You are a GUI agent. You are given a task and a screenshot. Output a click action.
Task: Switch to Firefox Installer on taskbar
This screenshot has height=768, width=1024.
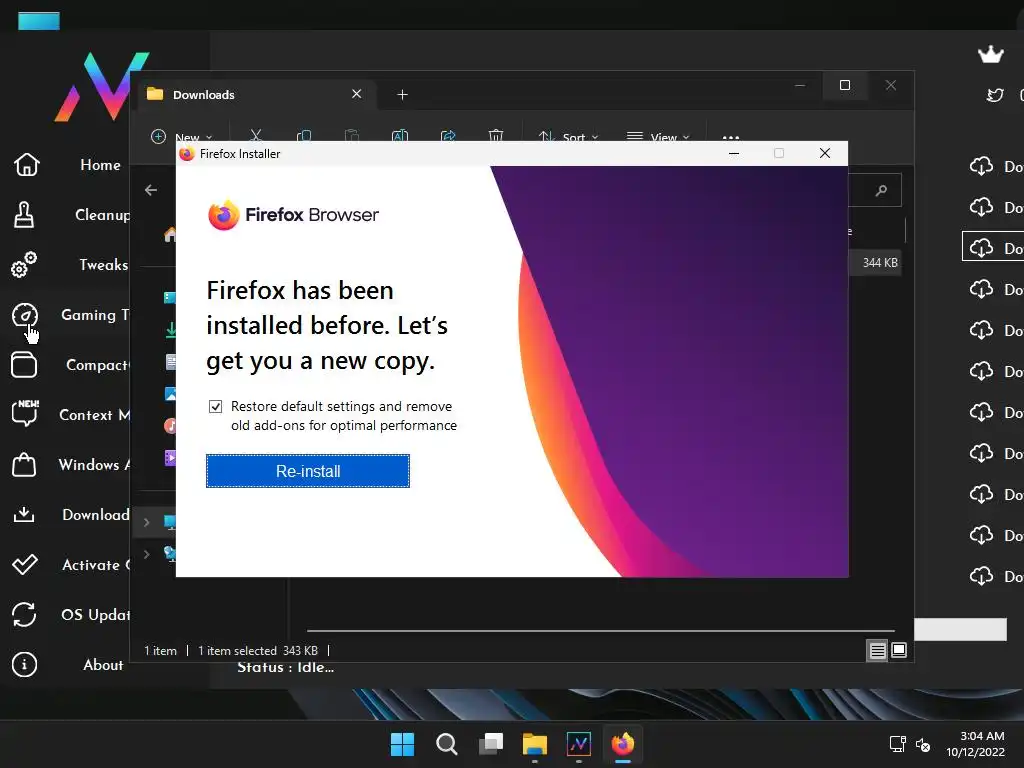pyautogui.click(x=623, y=744)
